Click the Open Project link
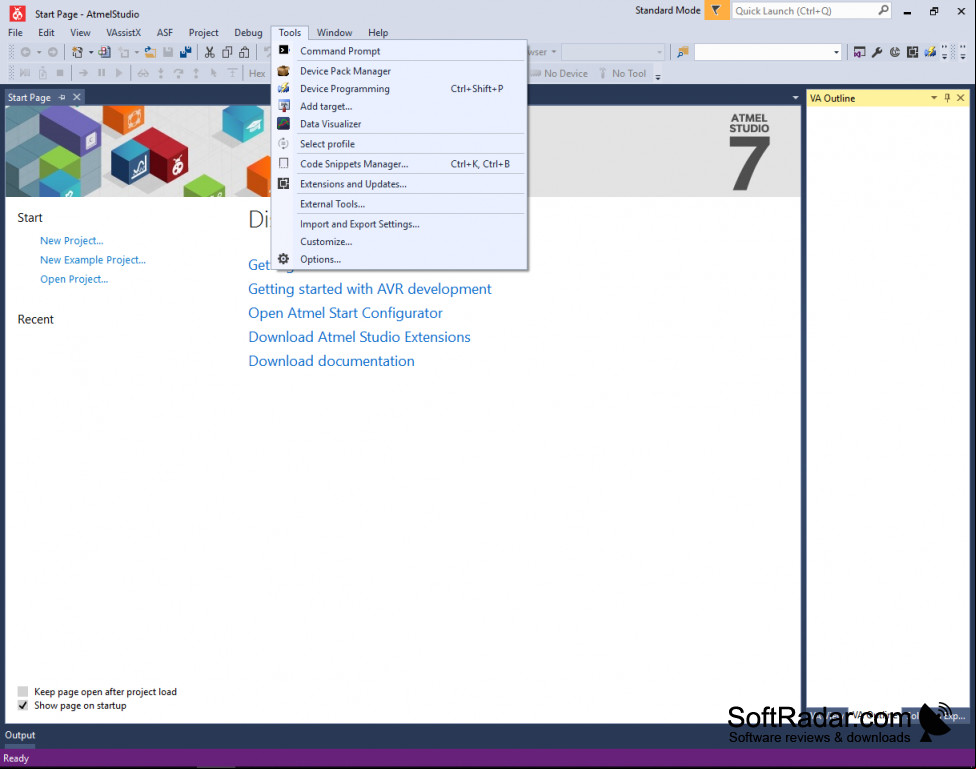The image size is (976, 769). tap(74, 279)
